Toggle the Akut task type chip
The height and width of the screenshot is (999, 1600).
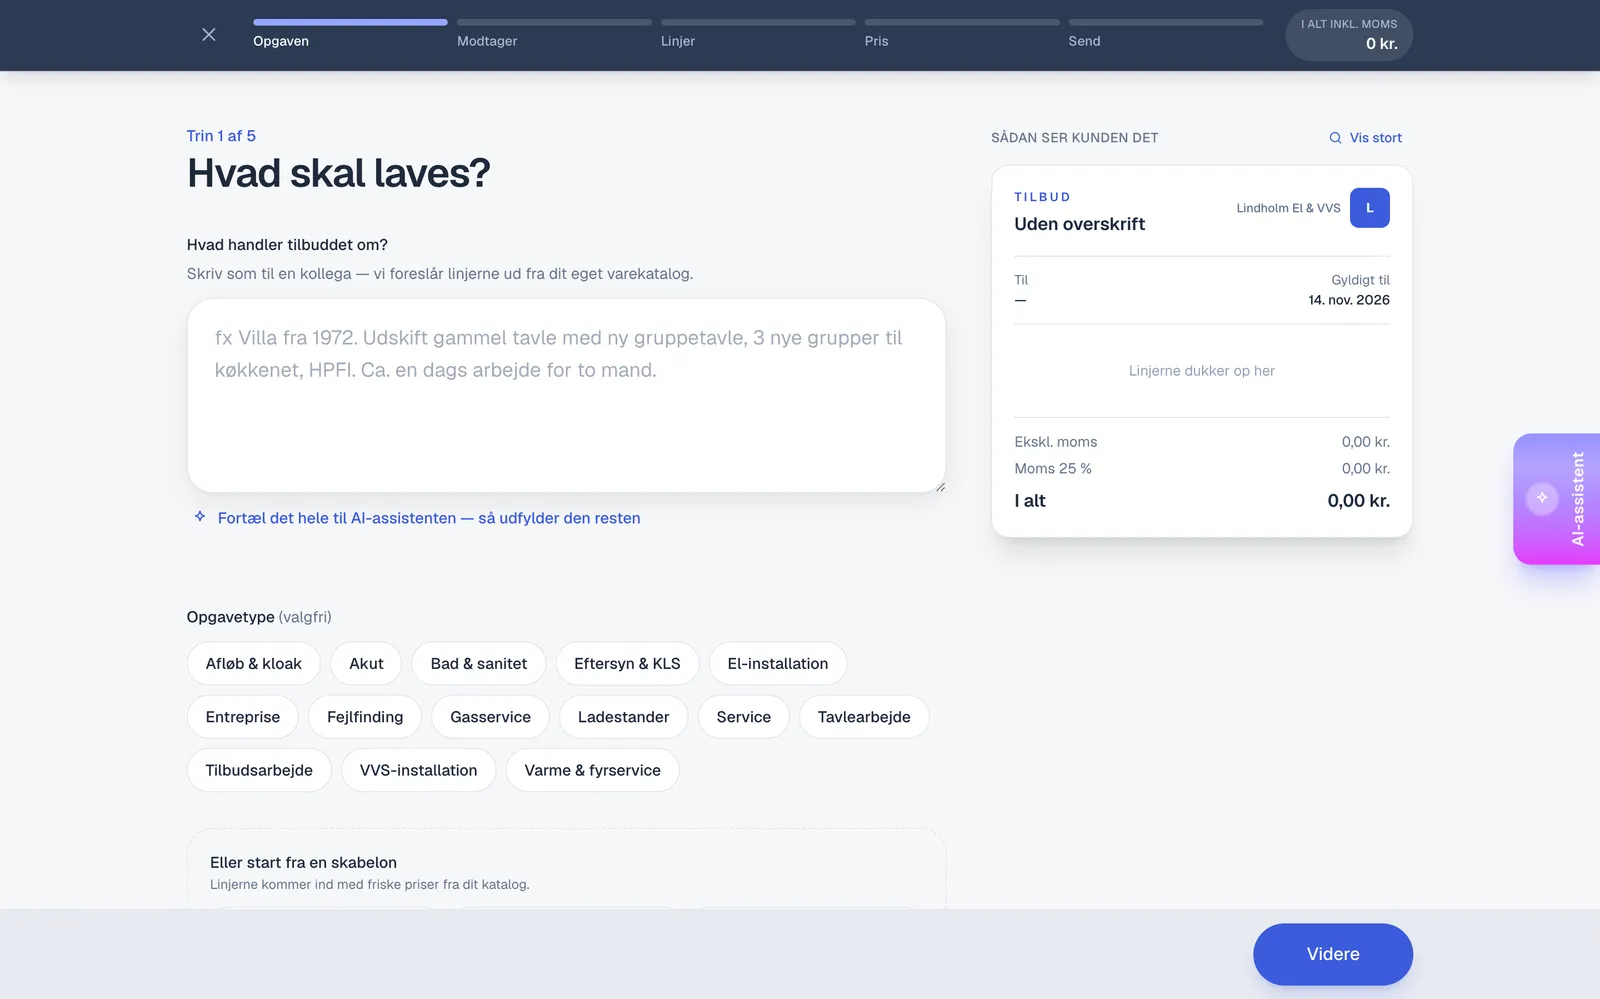[366, 664]
